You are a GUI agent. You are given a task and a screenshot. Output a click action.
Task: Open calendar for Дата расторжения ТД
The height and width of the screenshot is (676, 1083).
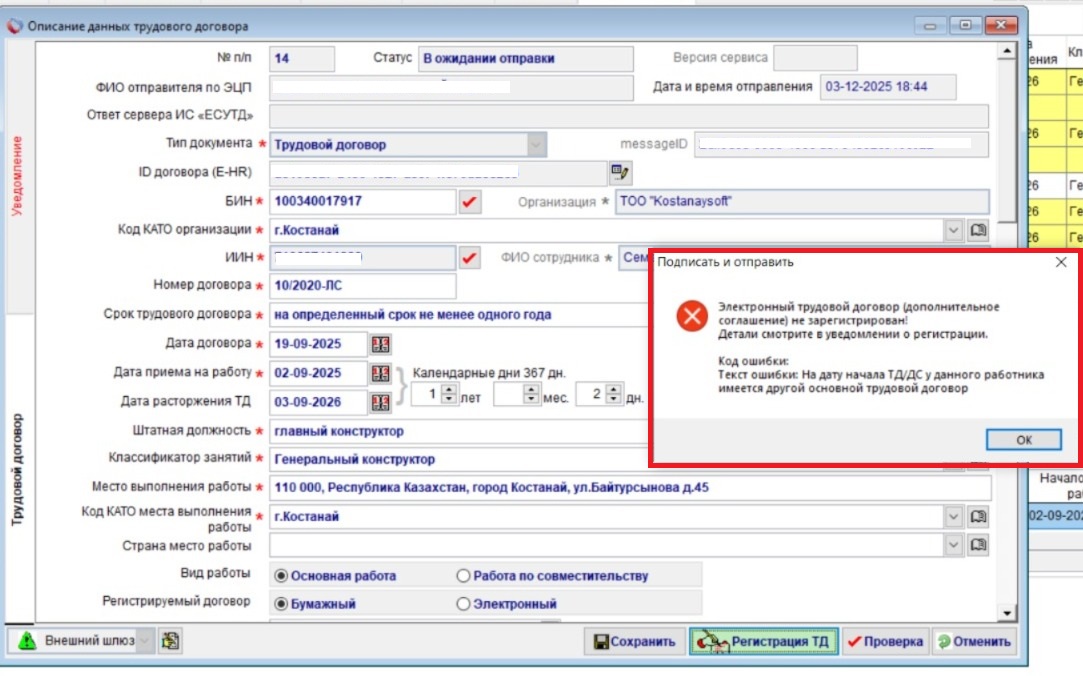[x=381, y=402]
